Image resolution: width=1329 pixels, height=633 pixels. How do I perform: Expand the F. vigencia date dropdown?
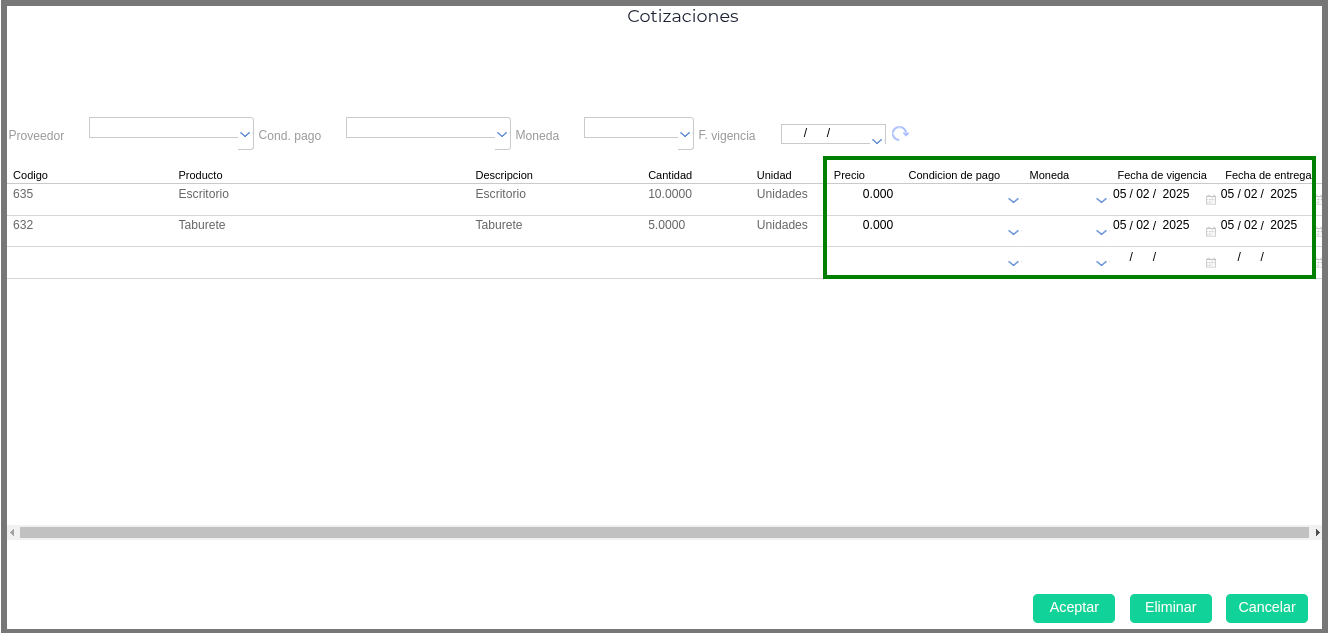877,140
